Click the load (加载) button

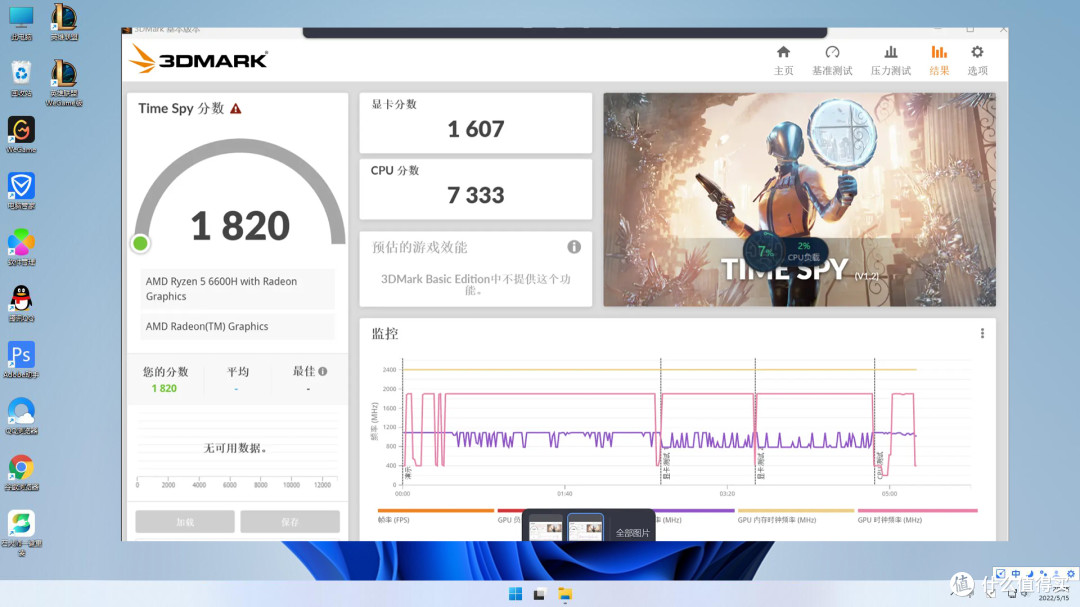coord(185,522)
